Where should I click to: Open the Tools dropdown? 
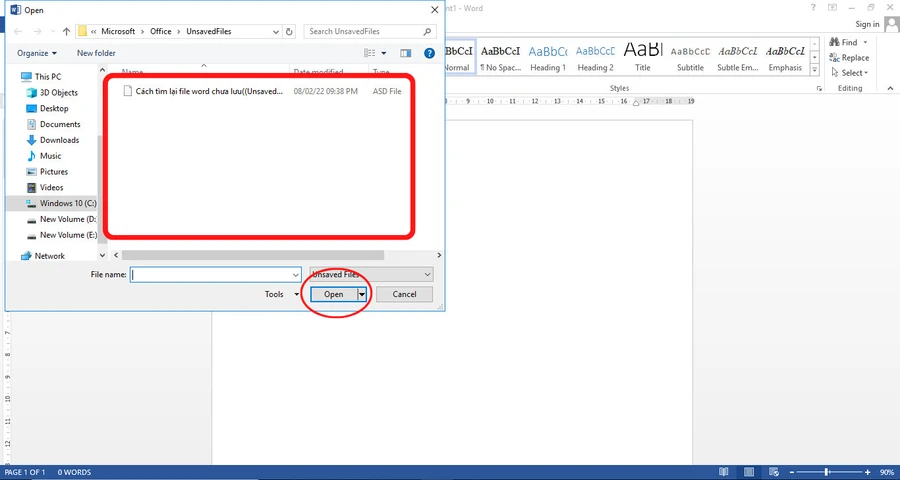pyautogui.click(x=282, y=294)
